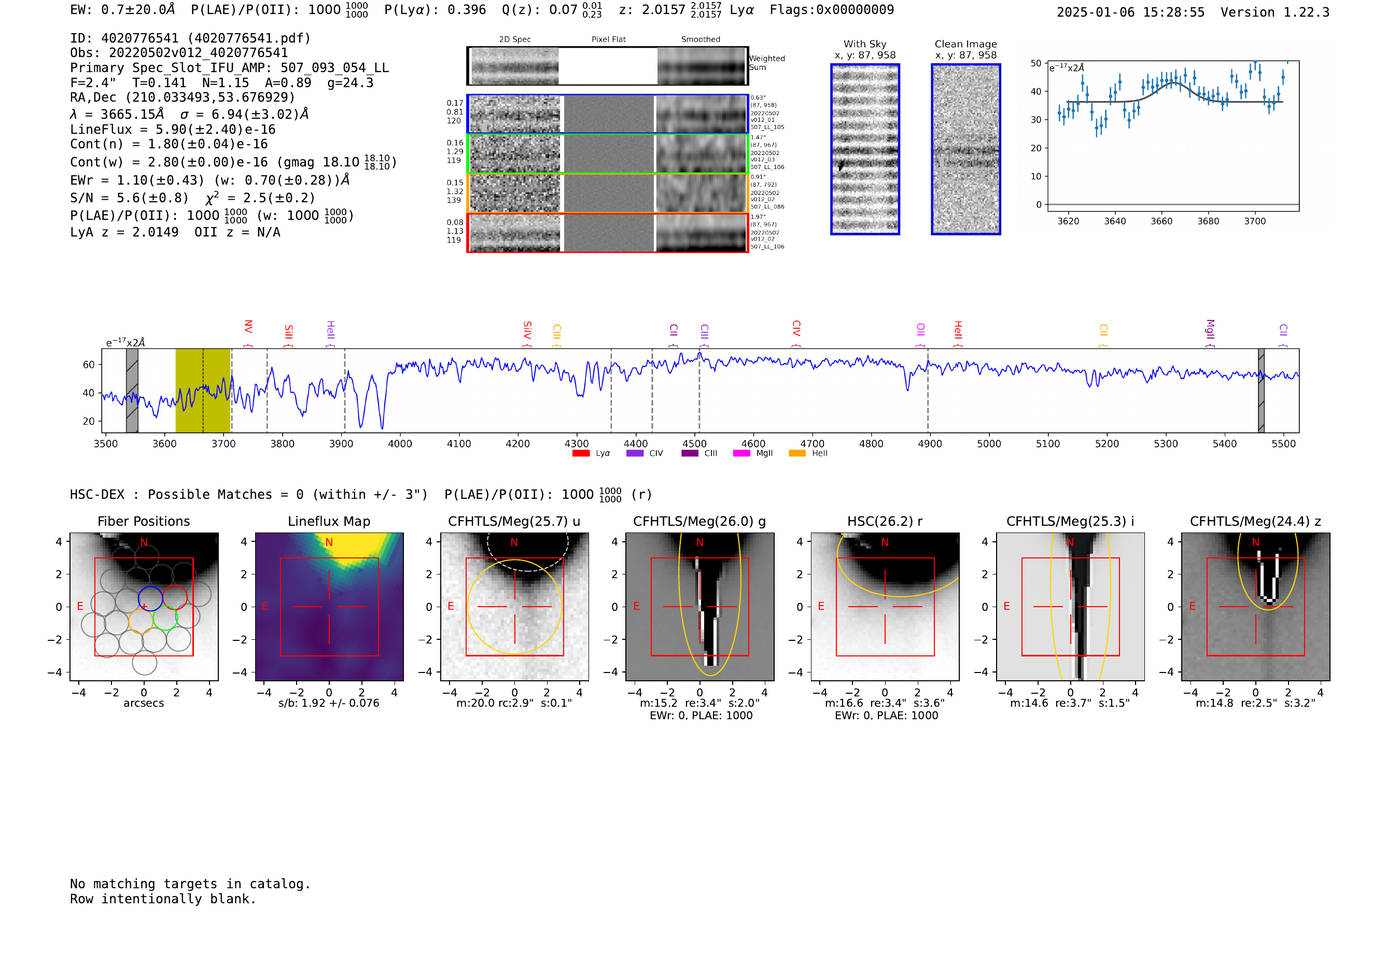Click the 2D Spec column header

(x=515, y=40)
